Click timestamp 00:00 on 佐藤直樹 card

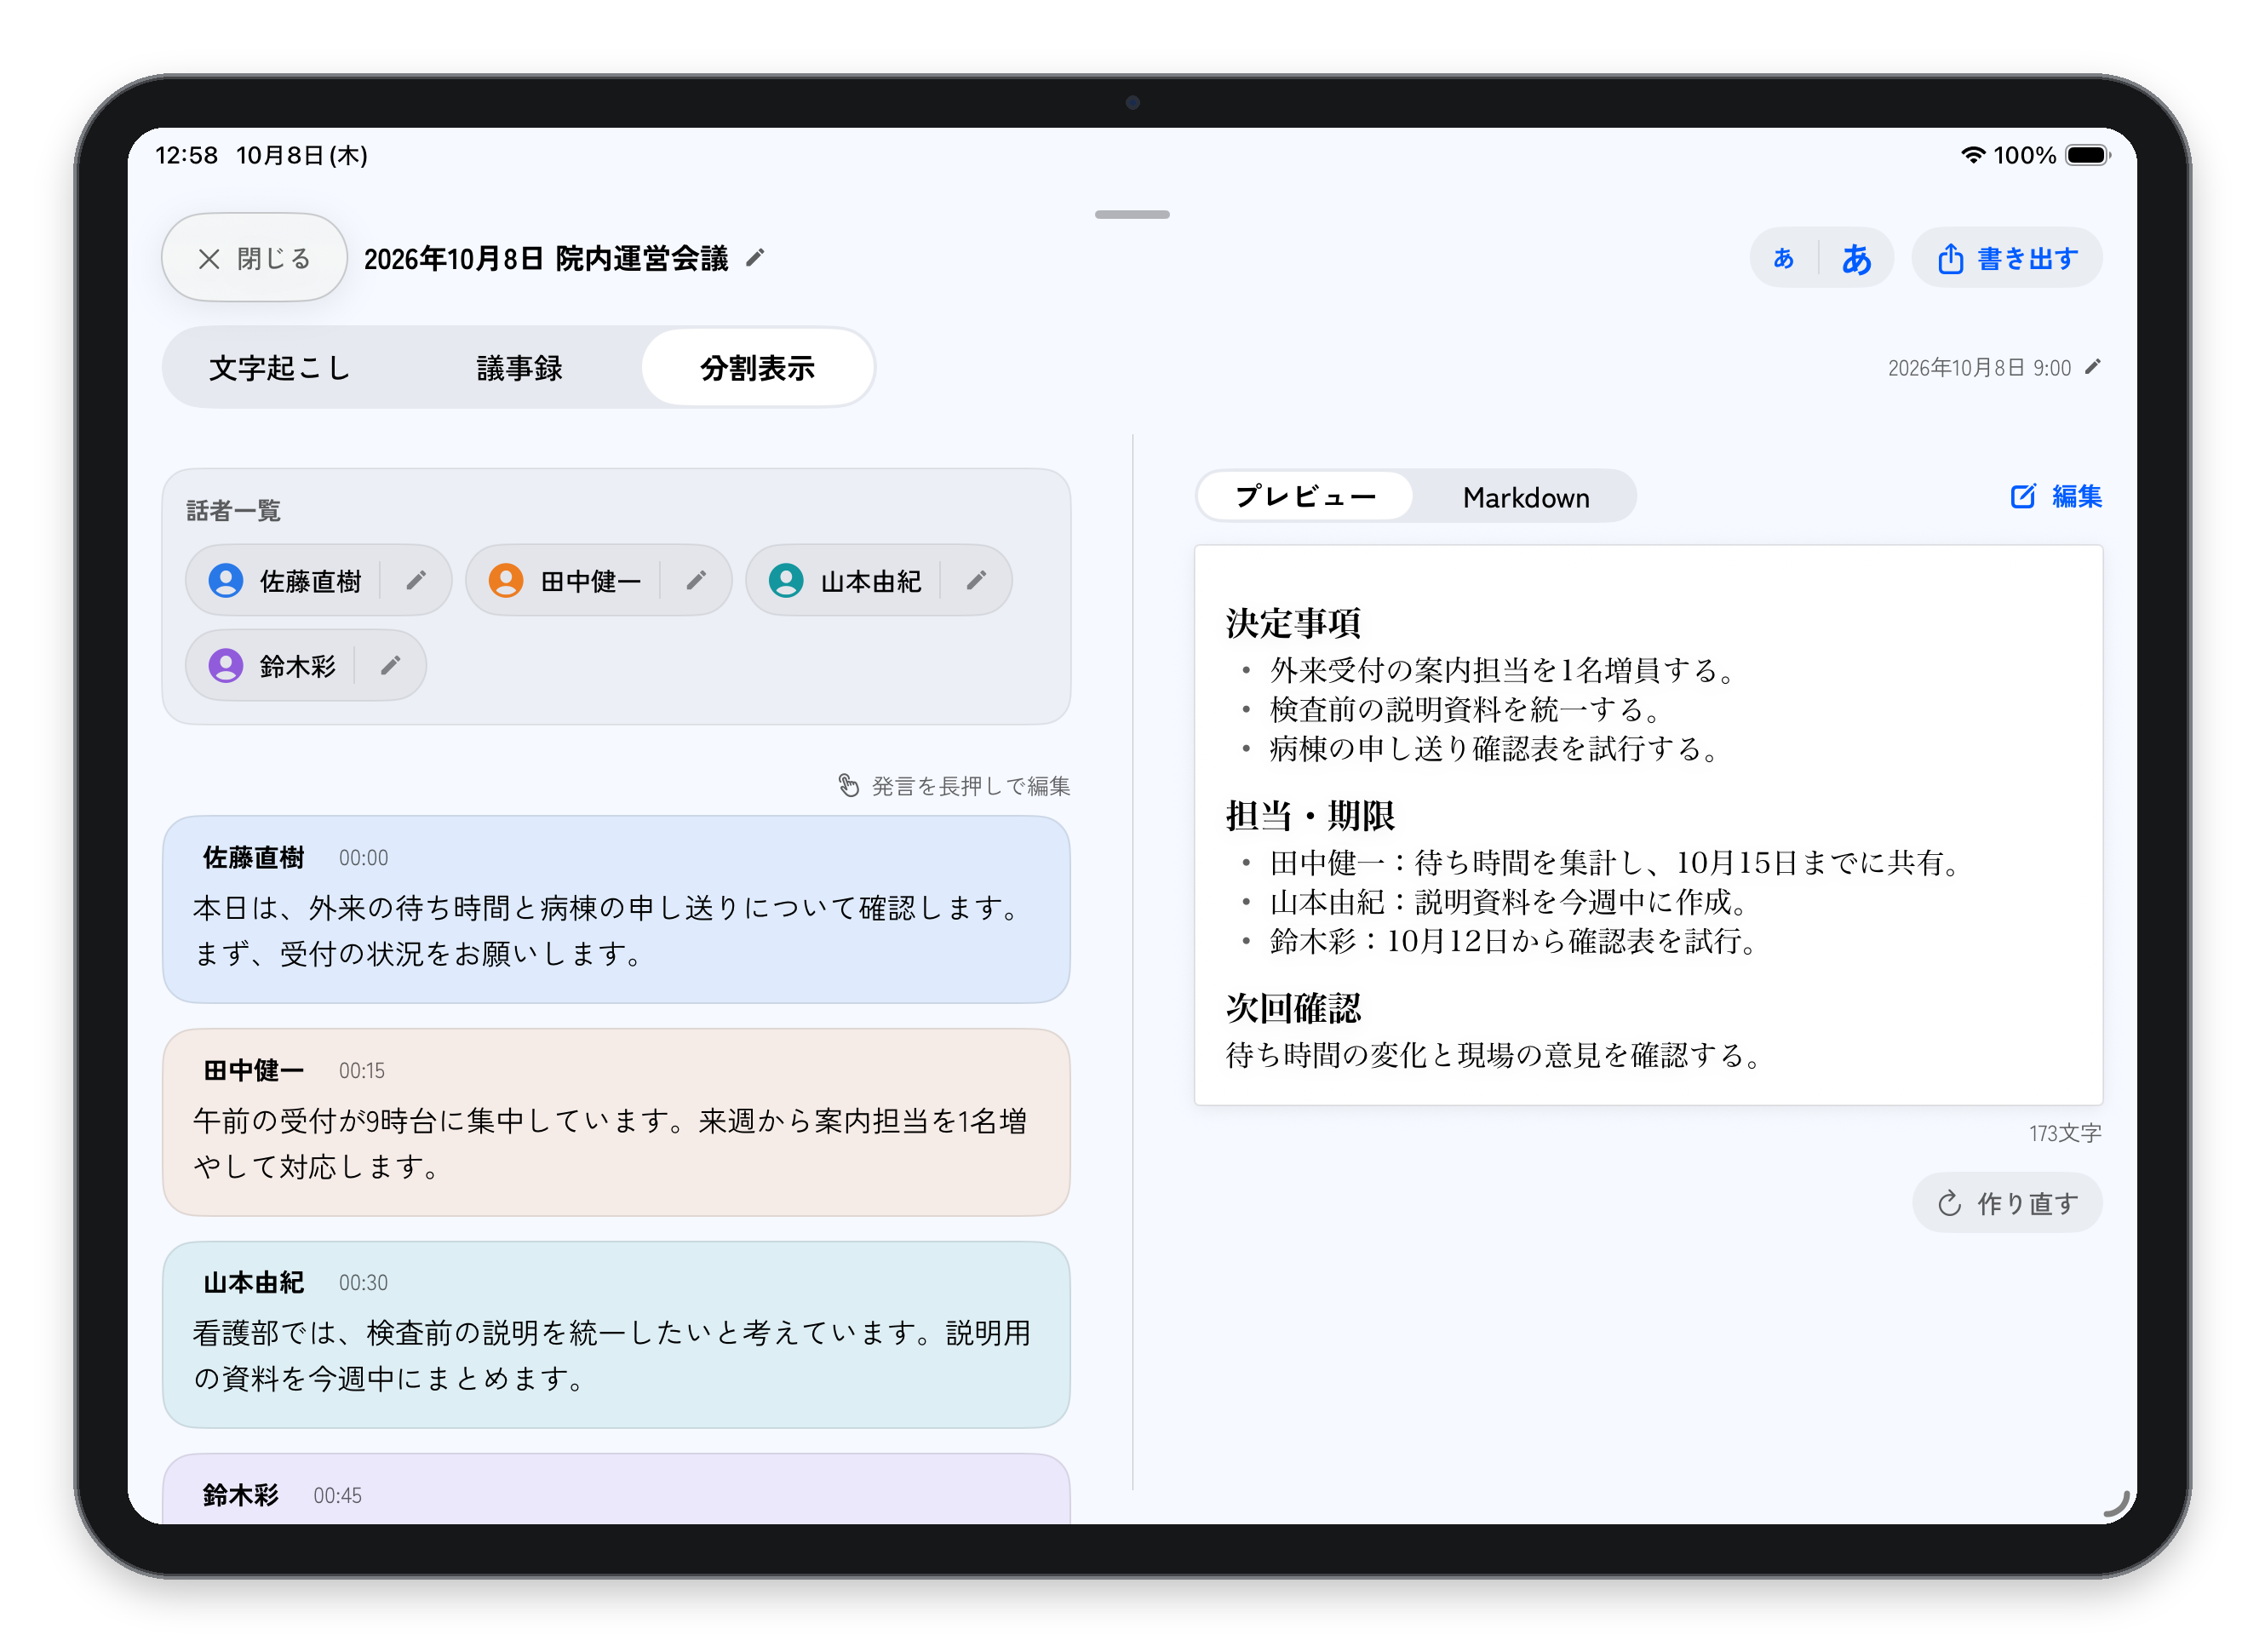[x=362, y=858]
